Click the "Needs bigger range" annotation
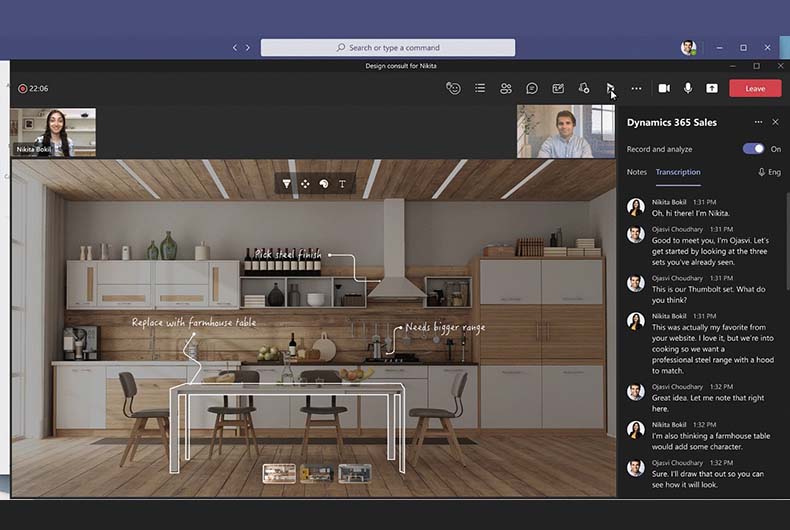The image size is (790, 530). point(445,328)
